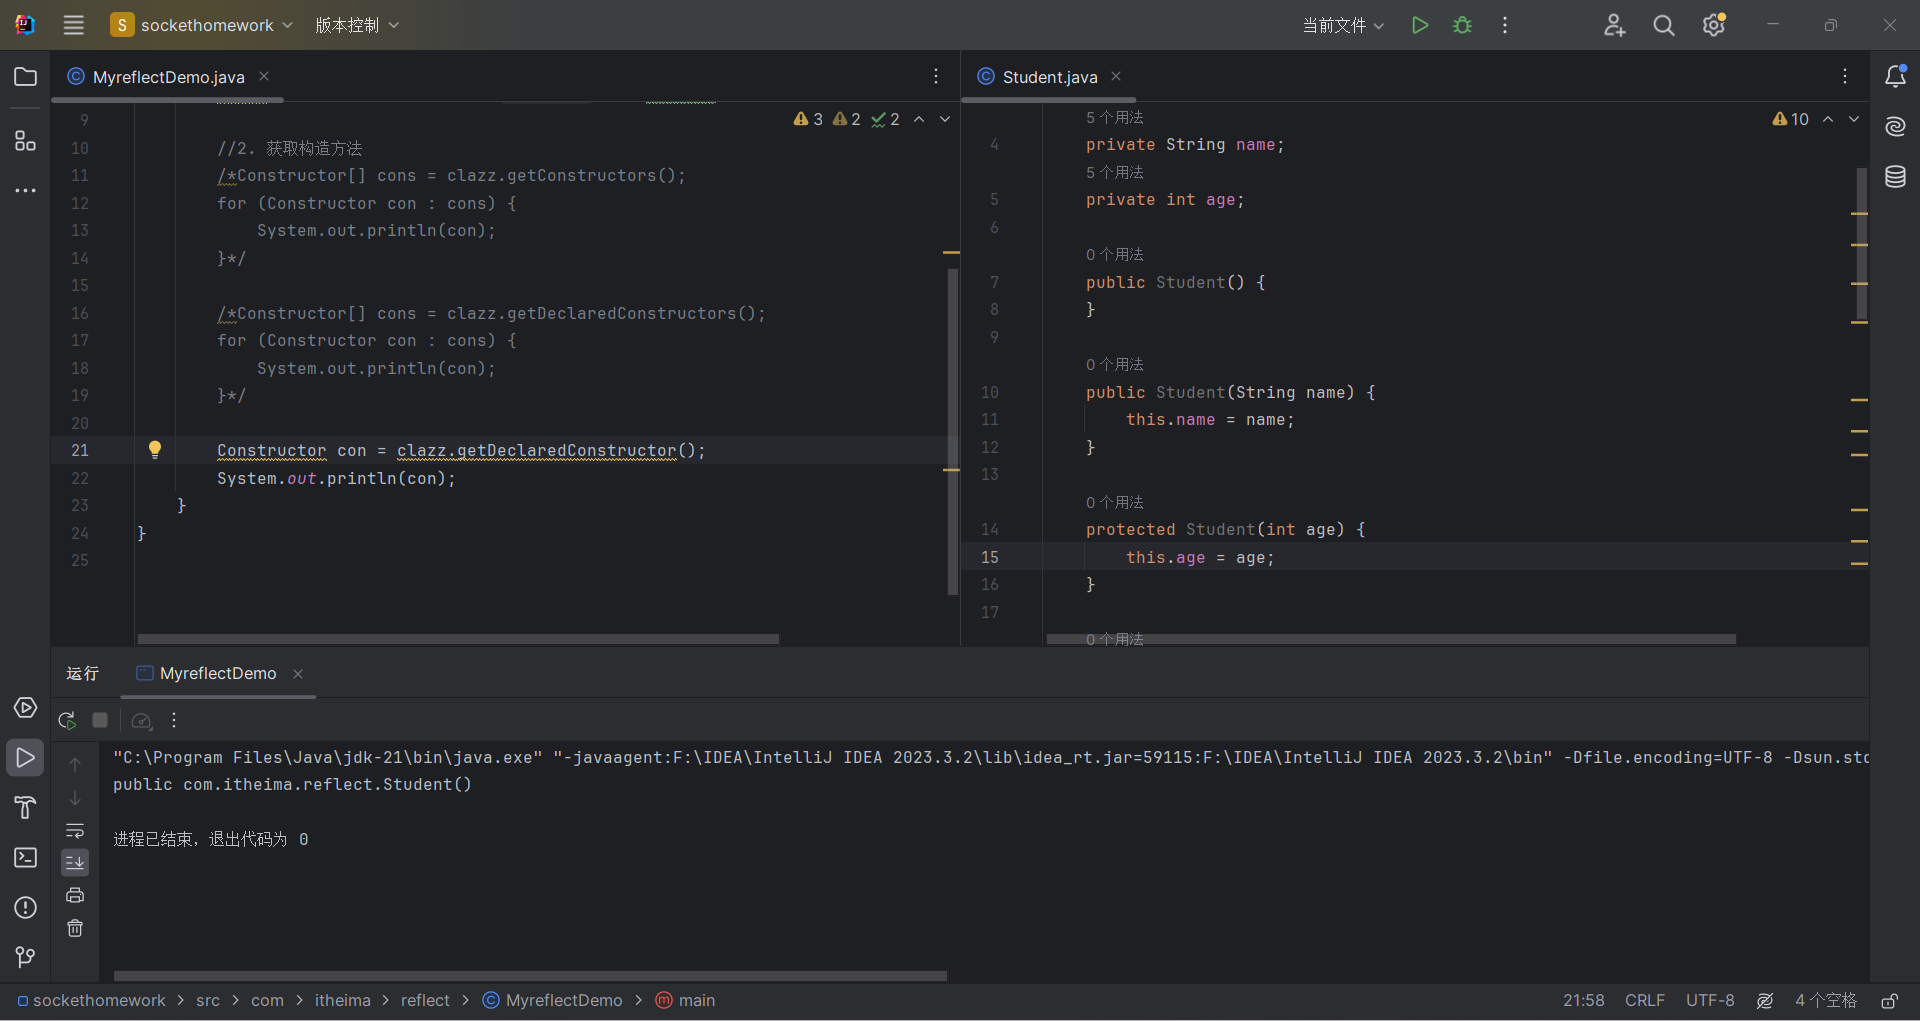The width and height of the screenshot is (1920, 1021).
Task: Open right editor tab options menu
Action: point(1845,76)
